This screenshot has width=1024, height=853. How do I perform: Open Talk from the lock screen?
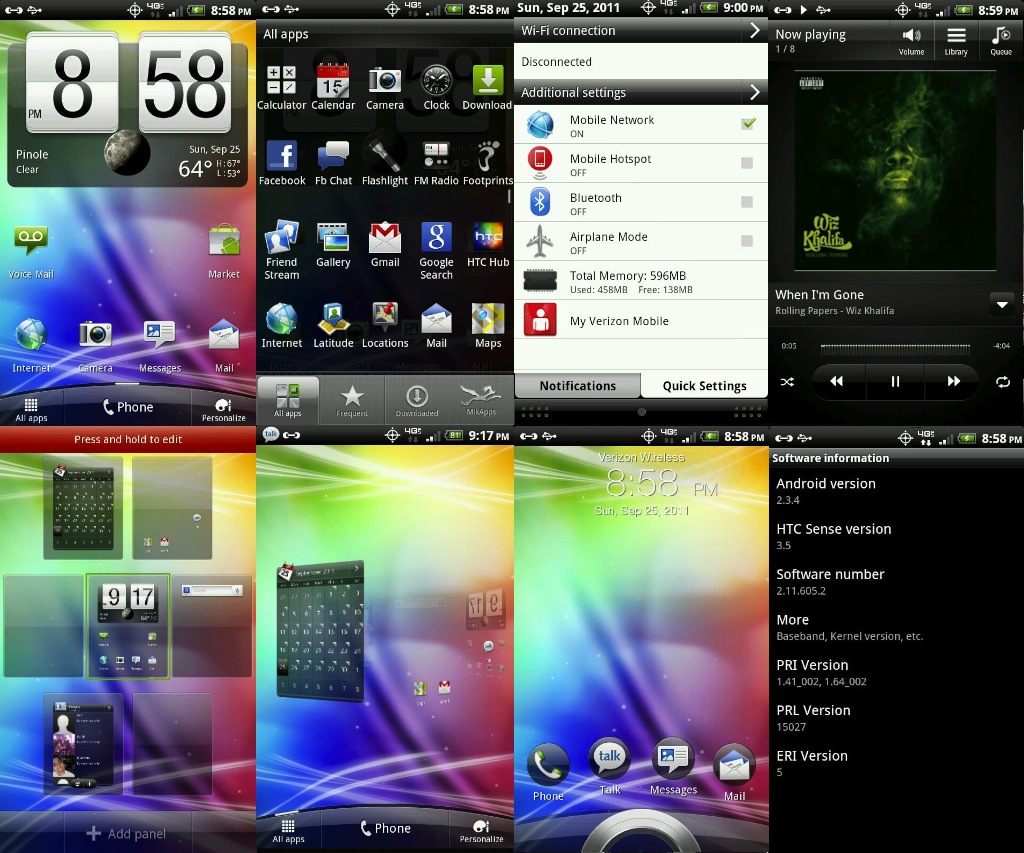coord(609,767)
